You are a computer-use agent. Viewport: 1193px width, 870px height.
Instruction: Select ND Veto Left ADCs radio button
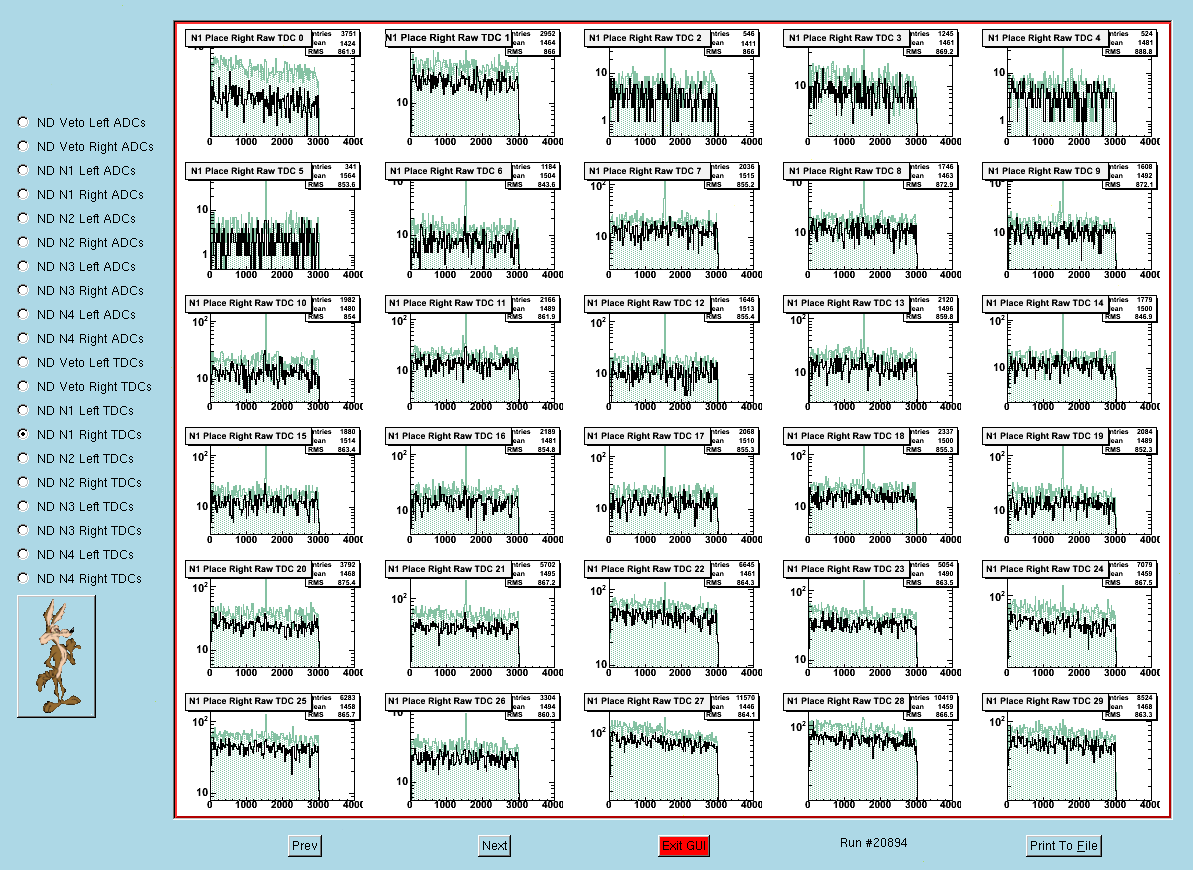coord(24,122)
